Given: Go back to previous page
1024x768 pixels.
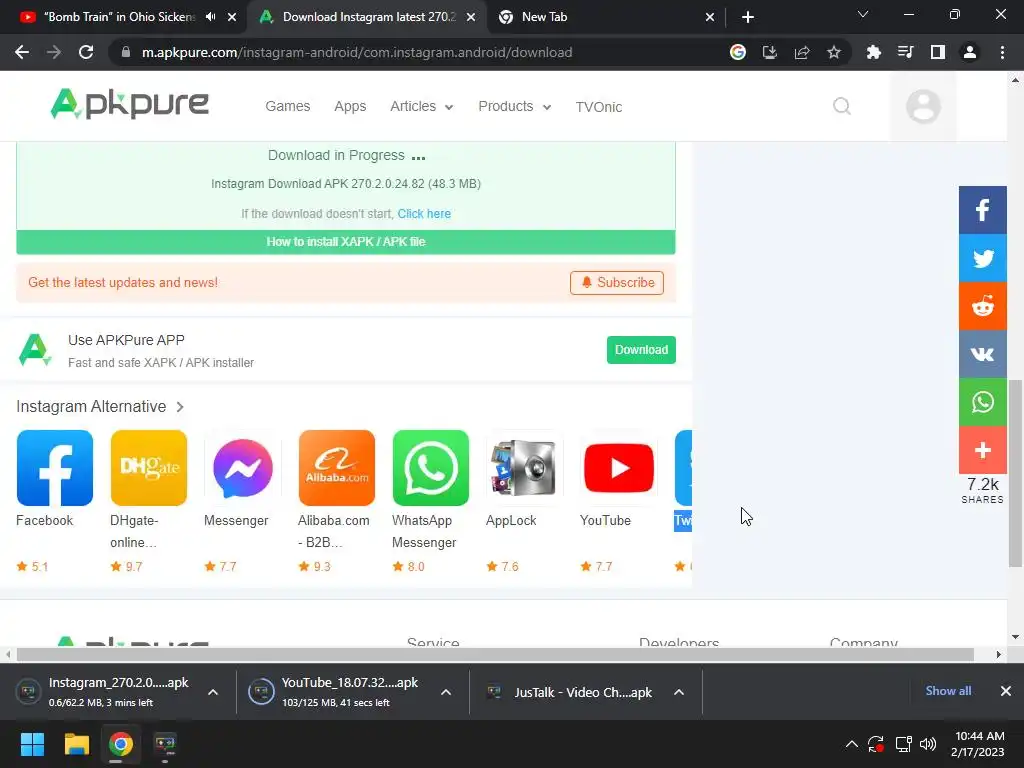Looking at the screenshot, I should [22, 52].
